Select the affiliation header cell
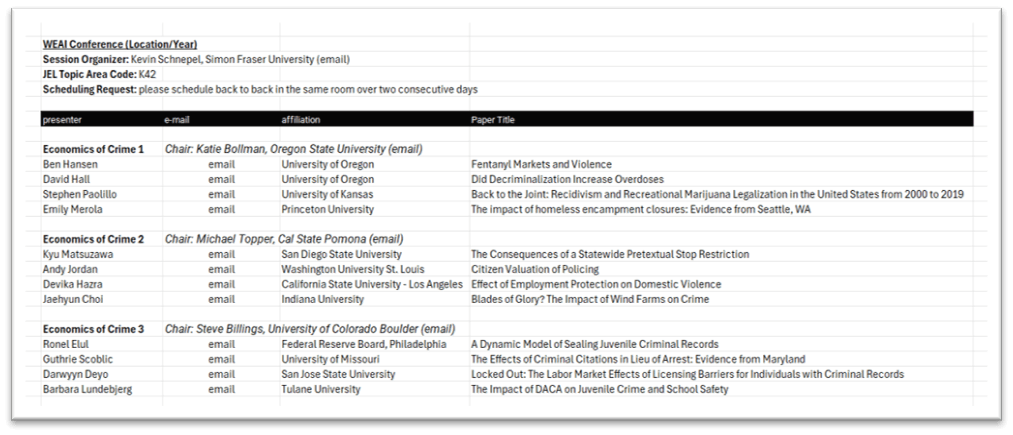The width and height of the screenshot is (1013, 435). pyautogui.click(x=300, y=120)
